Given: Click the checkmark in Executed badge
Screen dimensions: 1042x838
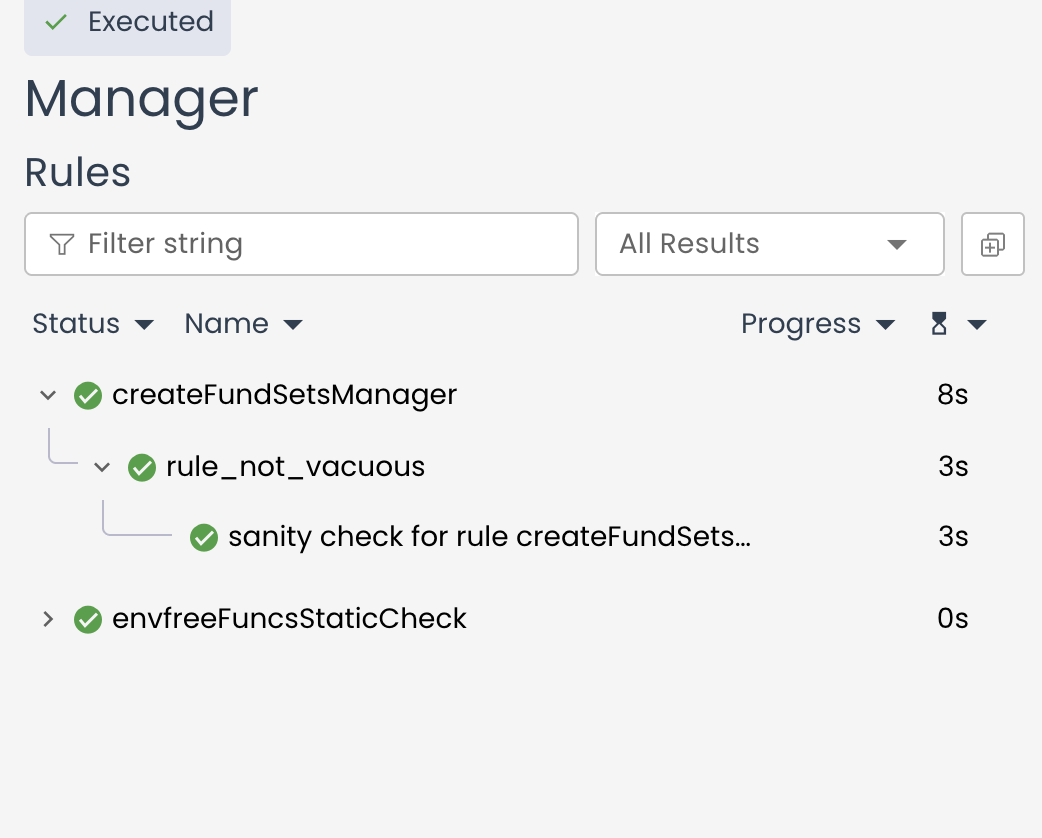Looking at the screenshot, I should click(57, 22).
